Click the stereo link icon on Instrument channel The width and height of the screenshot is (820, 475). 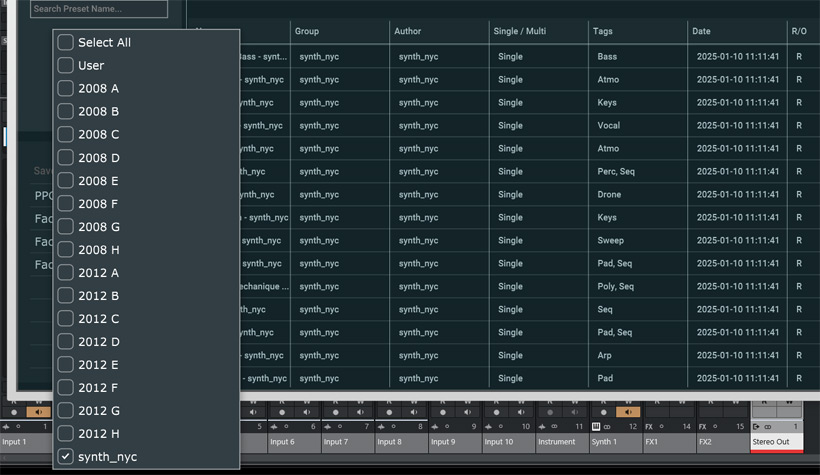point(554,426)
